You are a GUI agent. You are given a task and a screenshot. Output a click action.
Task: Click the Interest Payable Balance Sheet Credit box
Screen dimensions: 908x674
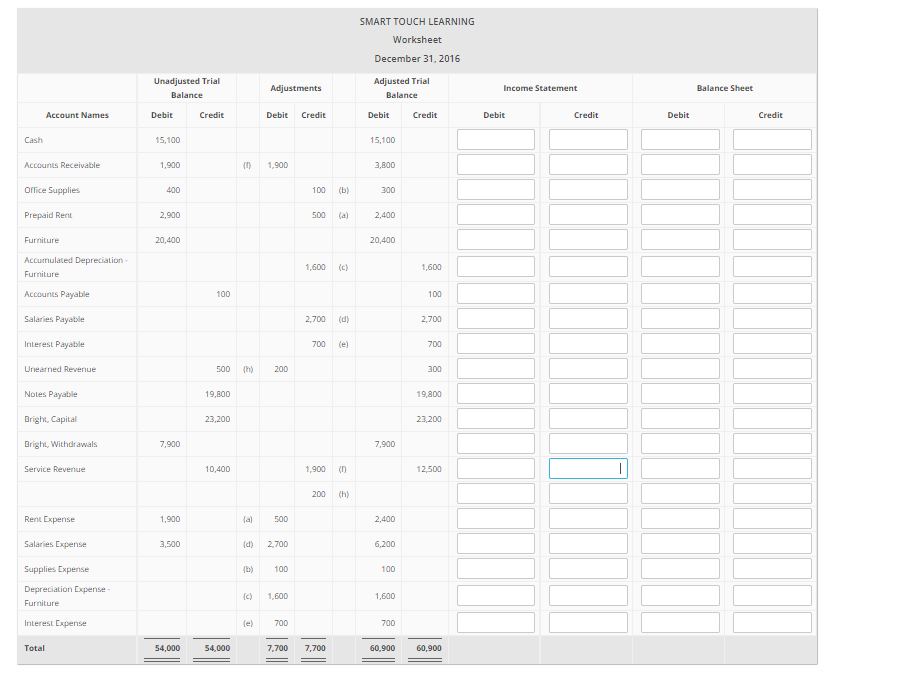click(770, 343)
